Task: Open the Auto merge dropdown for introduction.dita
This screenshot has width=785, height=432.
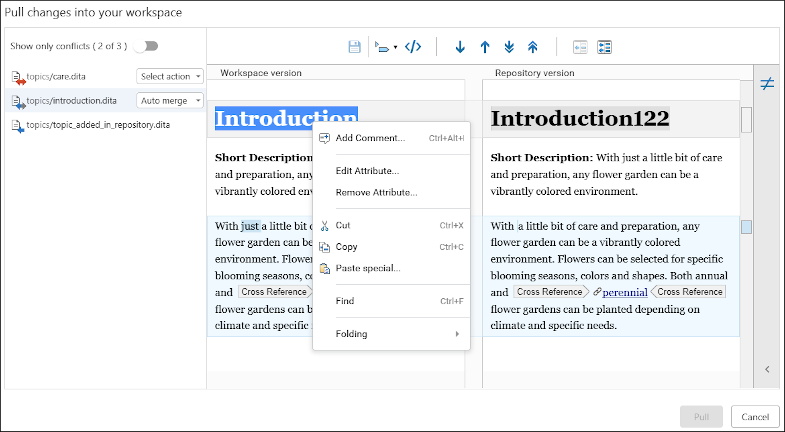Action: 170,100
